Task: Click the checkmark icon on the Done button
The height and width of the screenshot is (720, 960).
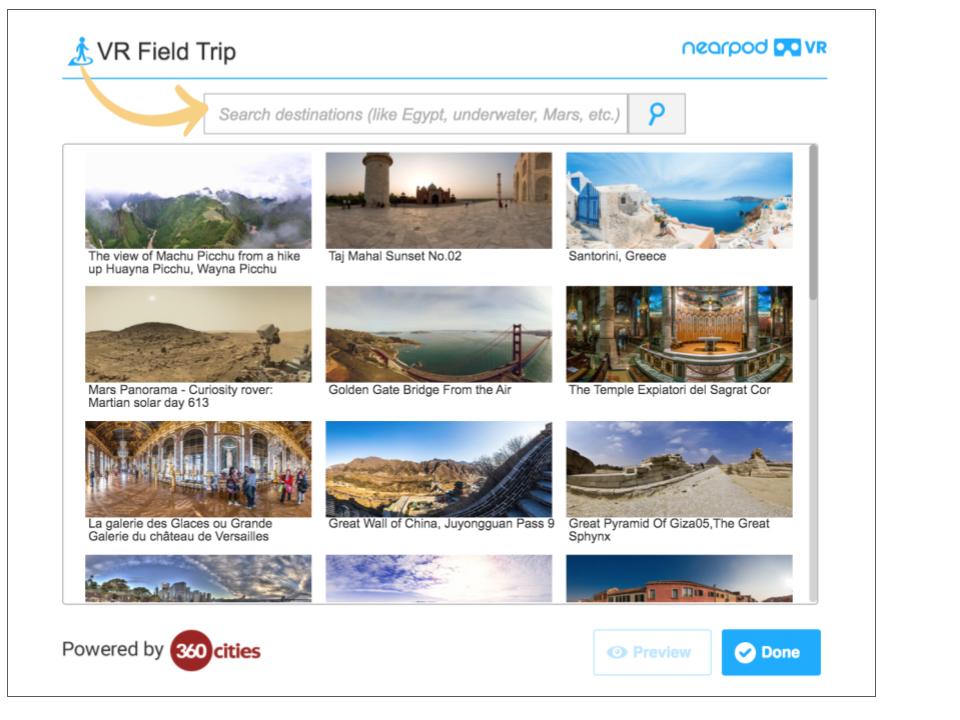Action: click(745, 653)
